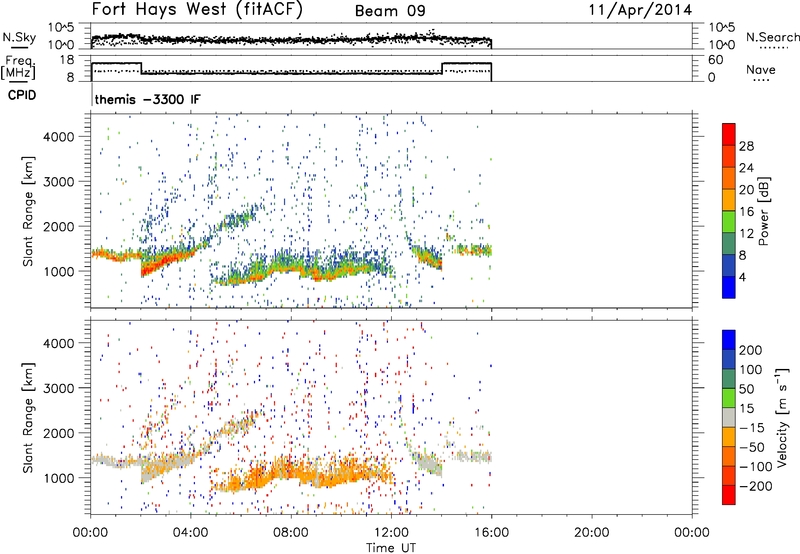Click the '16:00' time tick label
This screenshot has width=800, height=554.
click(491, 533)
